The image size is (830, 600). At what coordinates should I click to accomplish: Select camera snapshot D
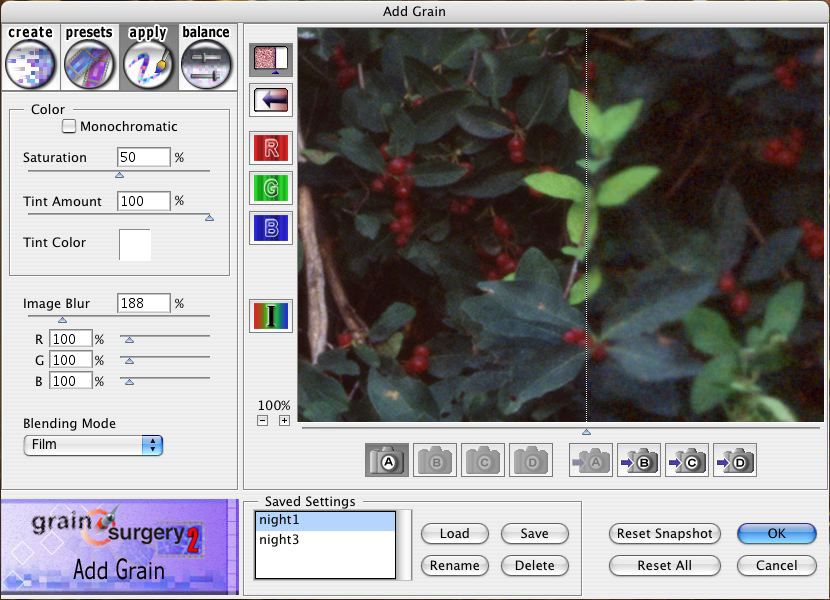point(531,460)
